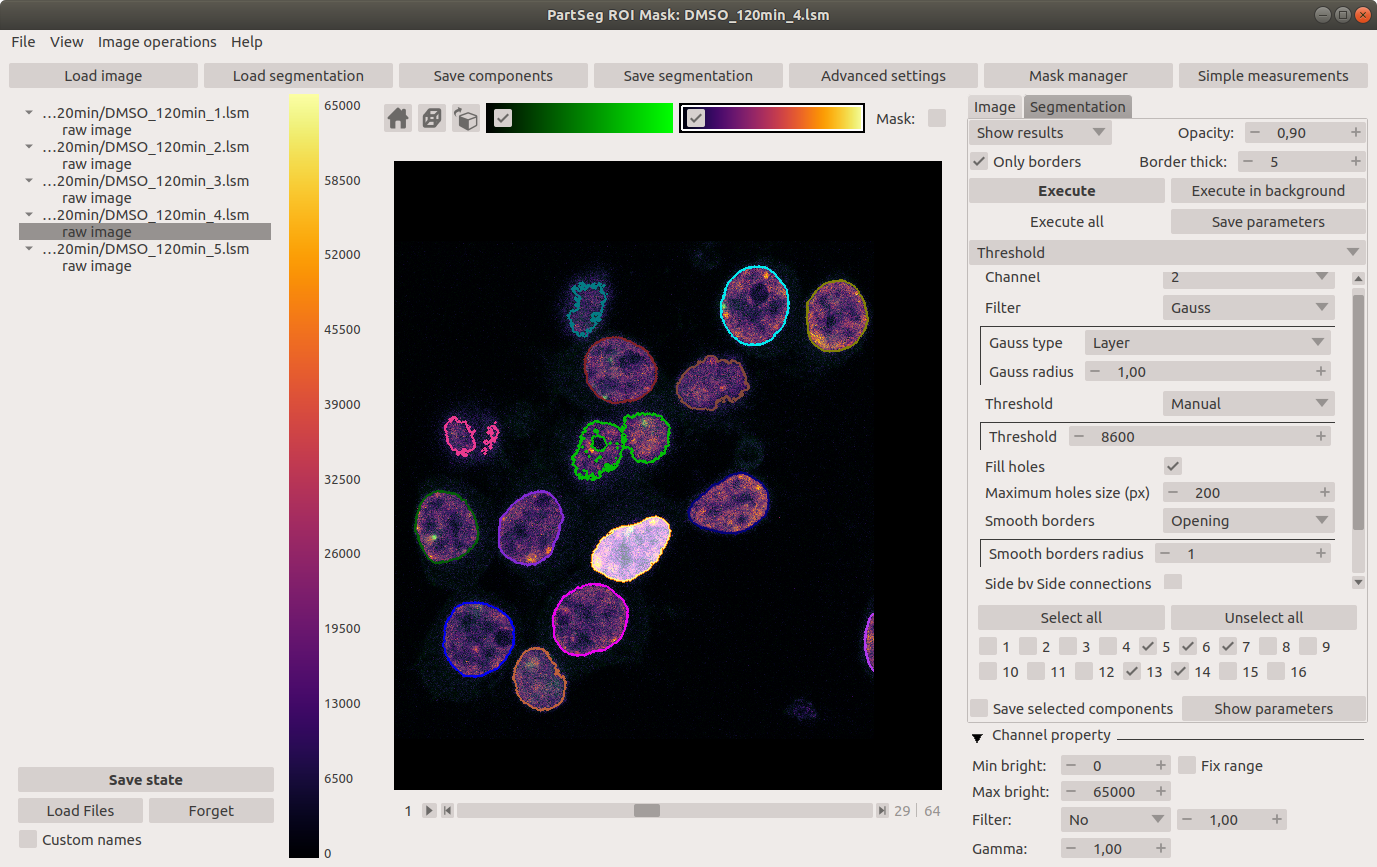Click the Save state button

pyautogui.click(x=146, y=780)
